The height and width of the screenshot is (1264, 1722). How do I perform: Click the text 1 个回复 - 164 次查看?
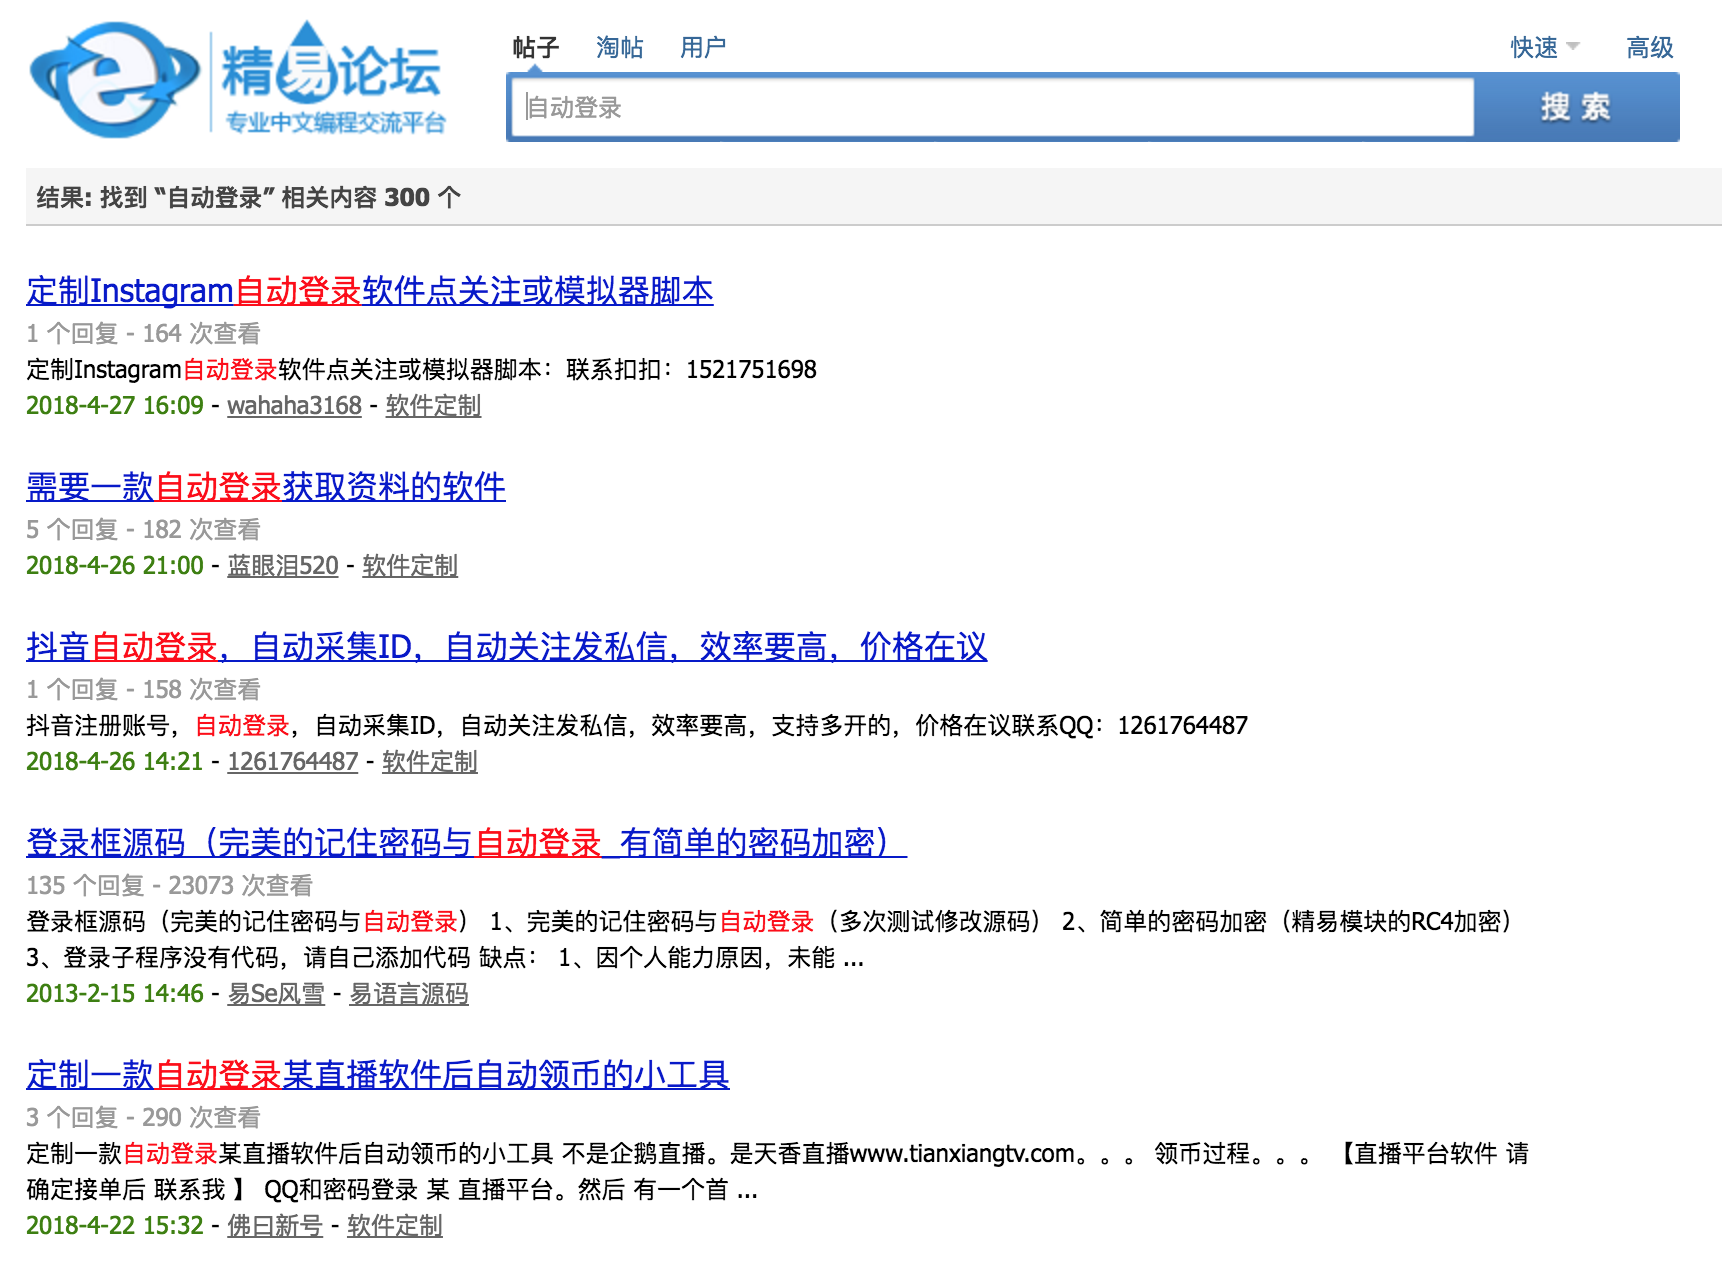pyautogui.click(x=143, y=333)
